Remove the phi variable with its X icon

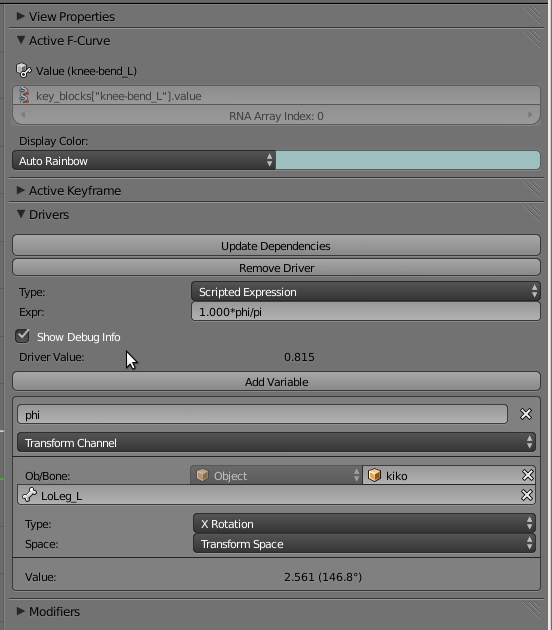[x=525, y=414]
